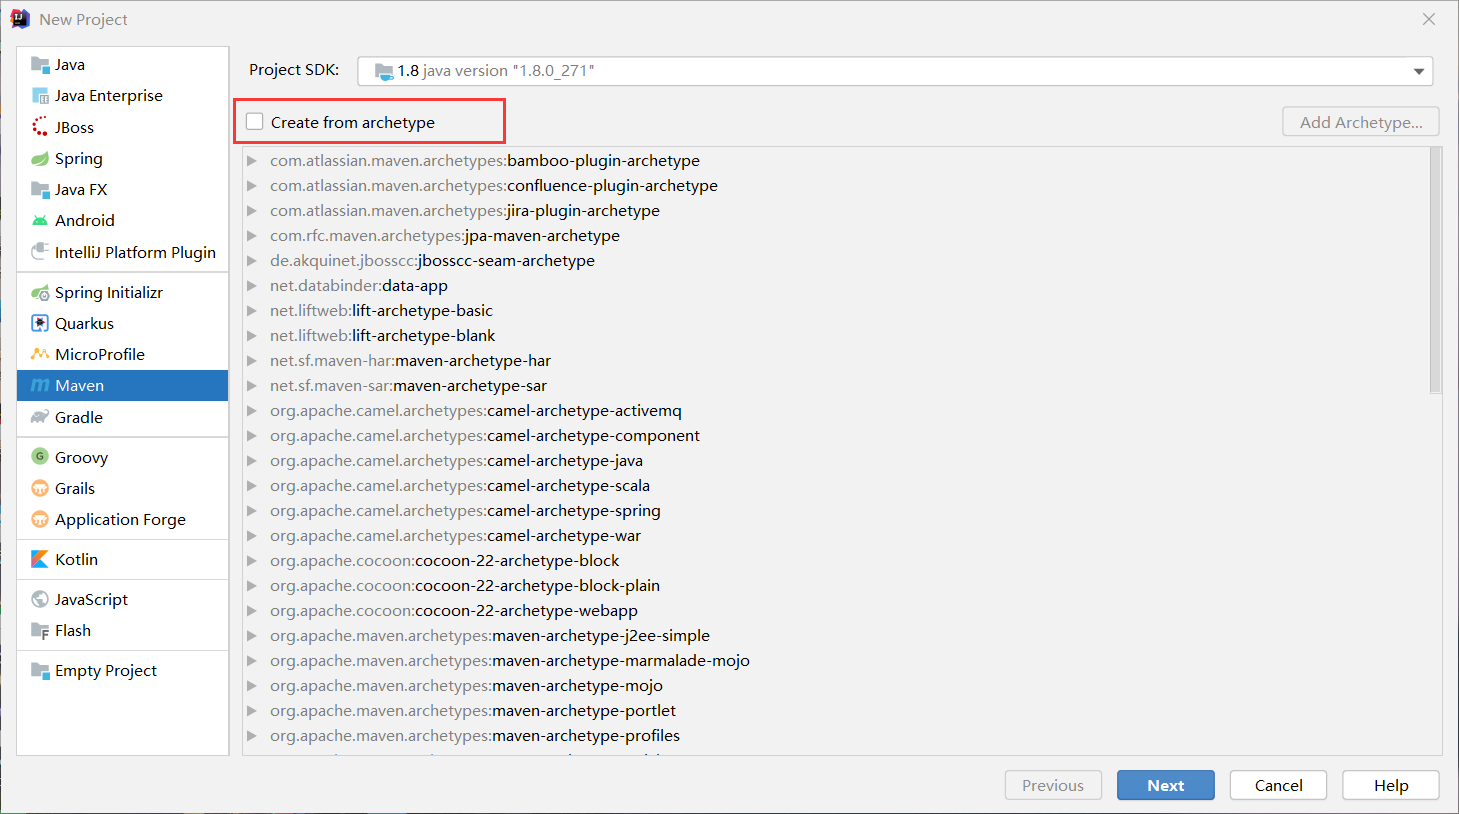Expand the lift-archetype-basic node
Image resolution: width=1459 pixels, height=814 pixels.
tap(252, 310)
